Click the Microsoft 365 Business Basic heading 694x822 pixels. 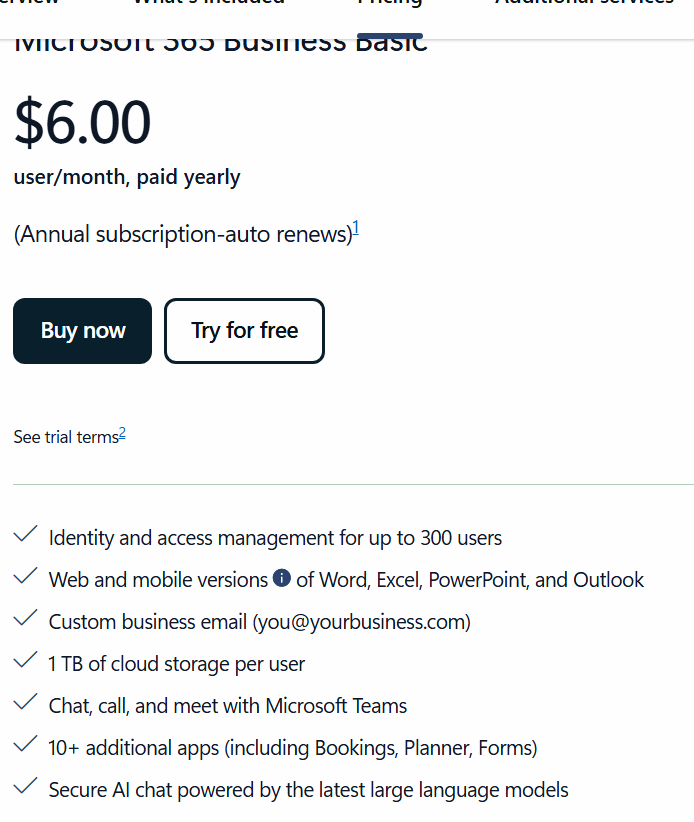(221, 45)
